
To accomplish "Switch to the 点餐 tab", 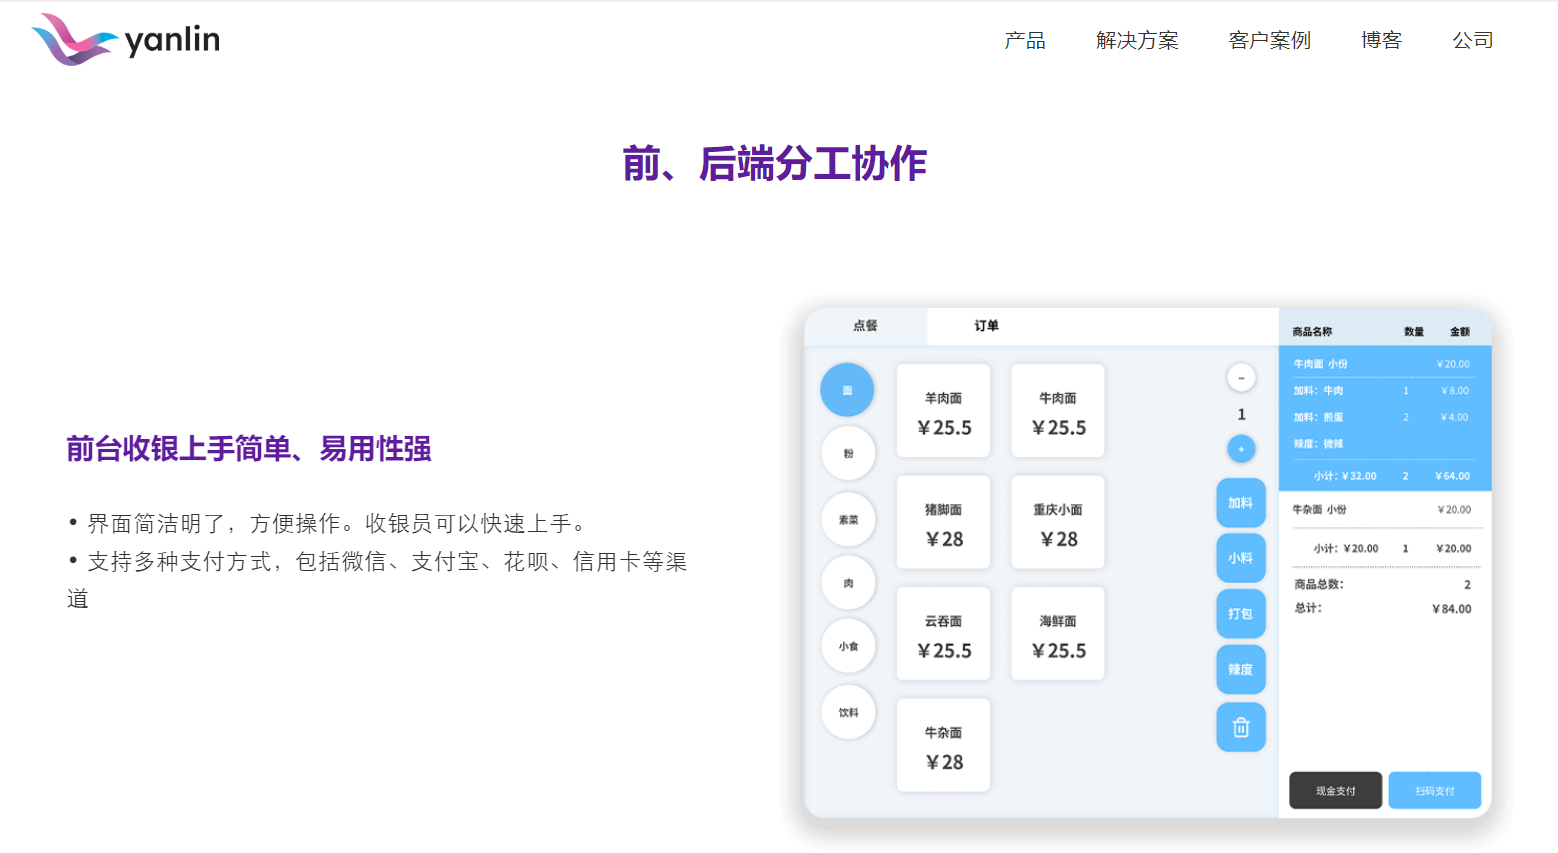I will pyautogui.click(x=865, y=326).
